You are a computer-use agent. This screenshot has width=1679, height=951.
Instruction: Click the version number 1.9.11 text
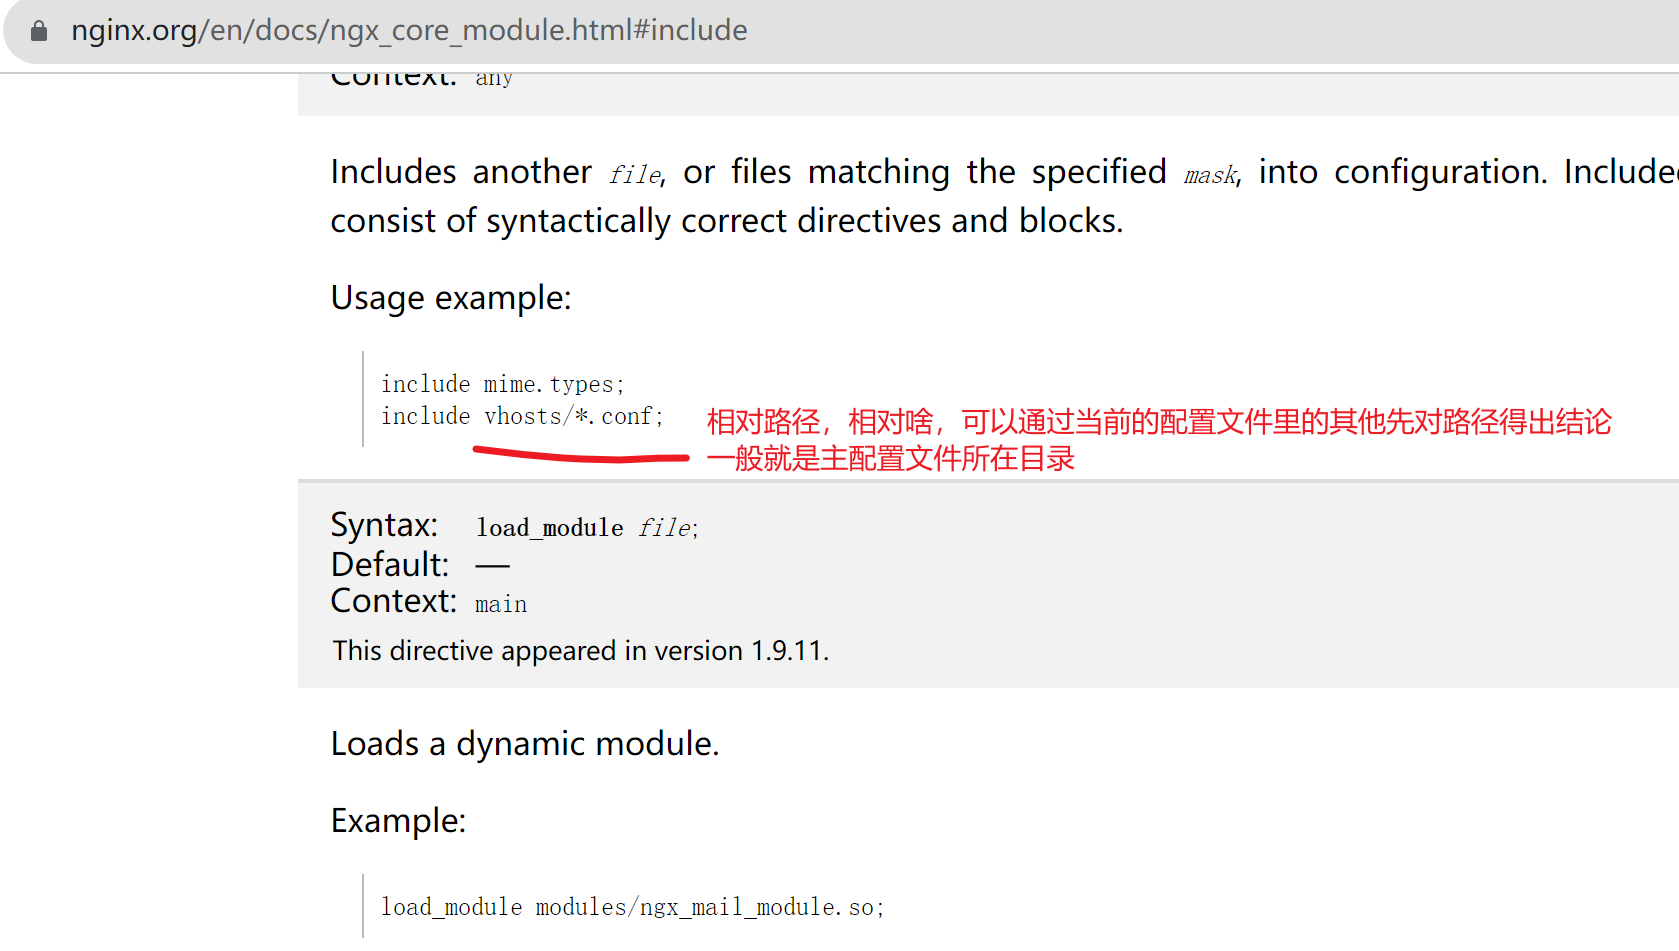(784, 650)
